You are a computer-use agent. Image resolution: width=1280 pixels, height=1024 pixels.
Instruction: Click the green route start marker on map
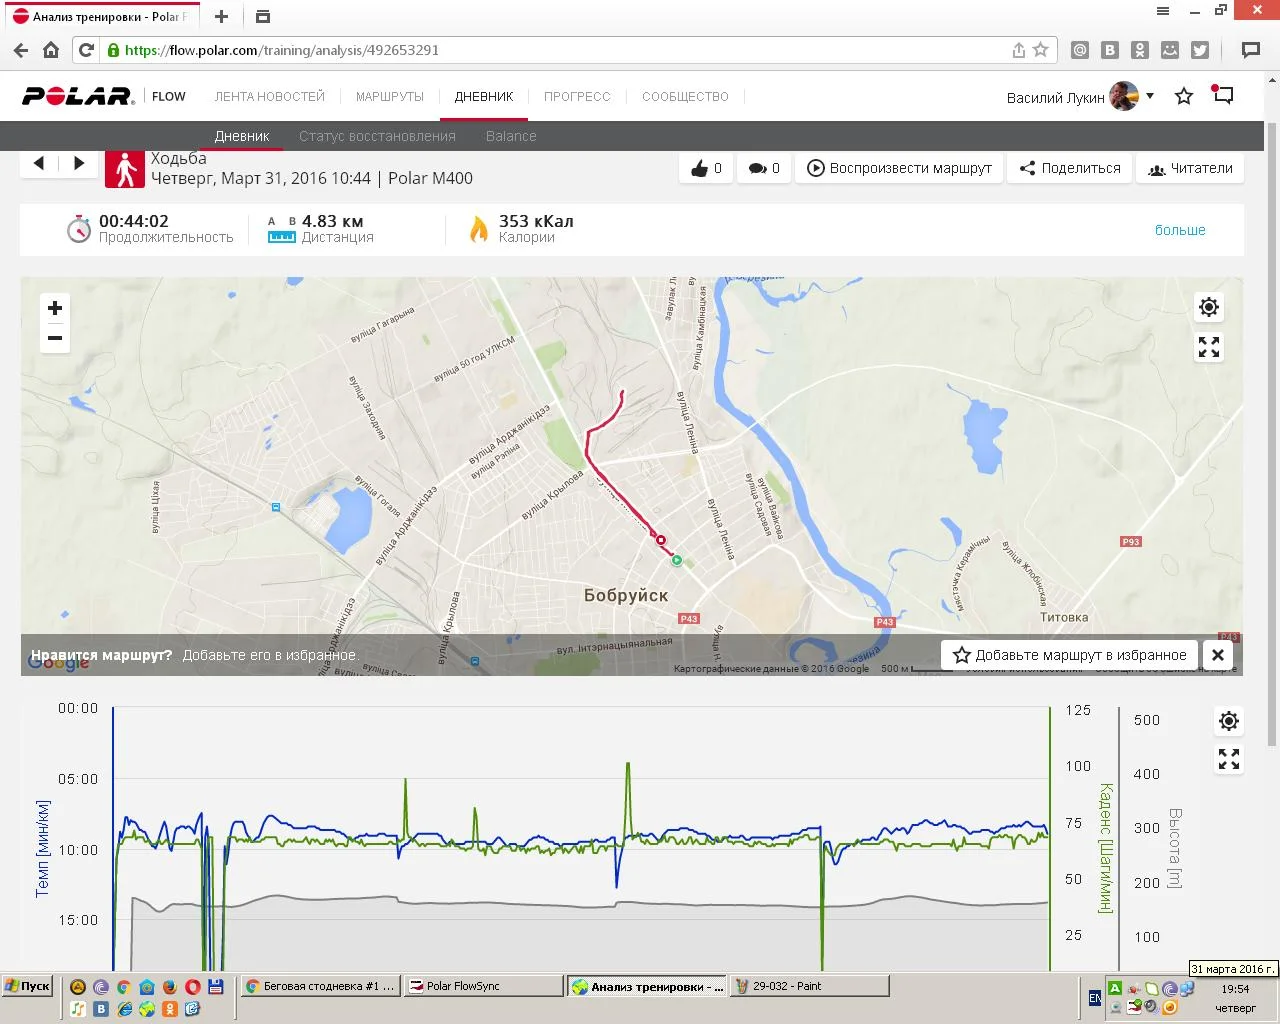coord(676,561)
